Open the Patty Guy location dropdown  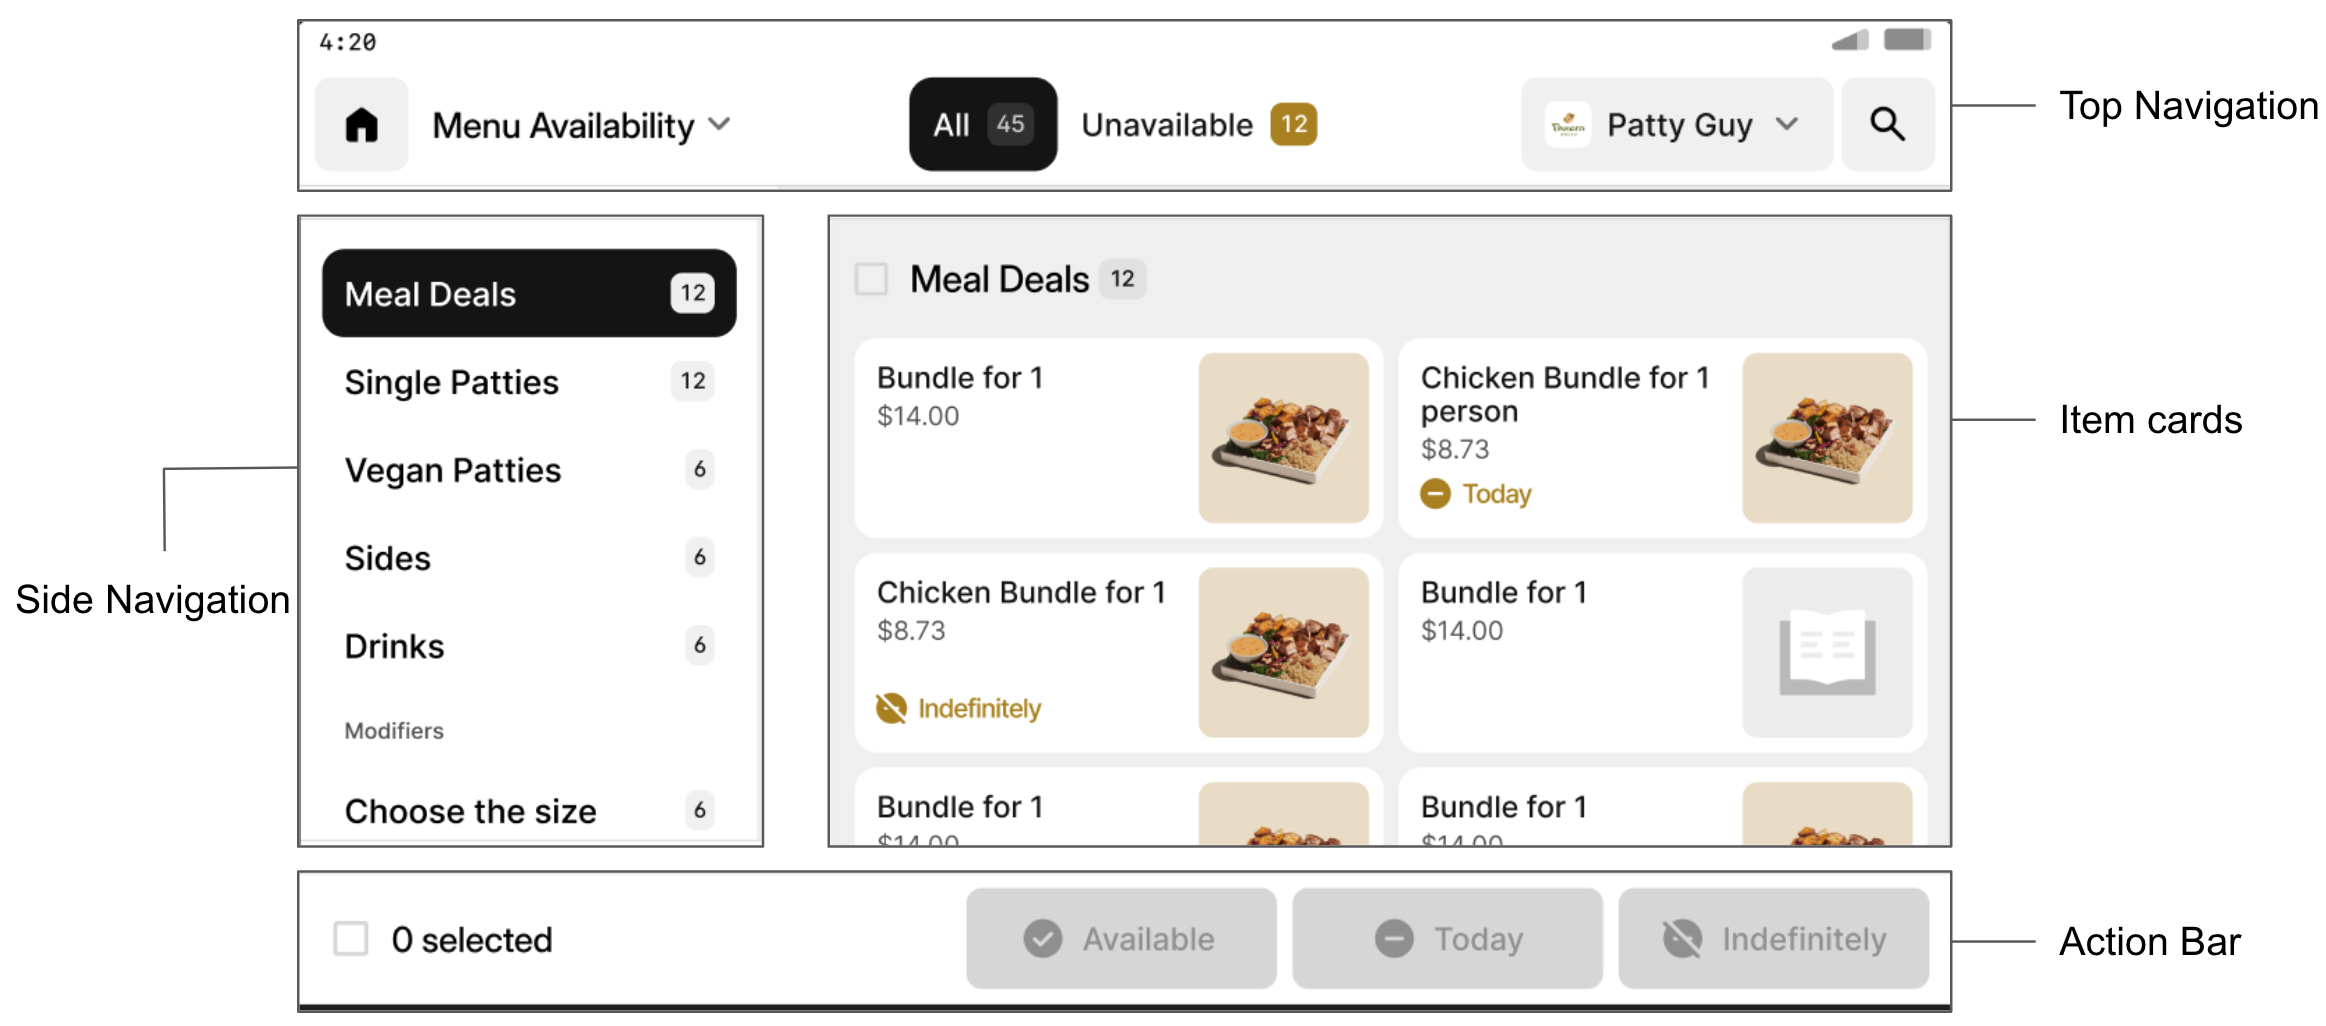1678,125
